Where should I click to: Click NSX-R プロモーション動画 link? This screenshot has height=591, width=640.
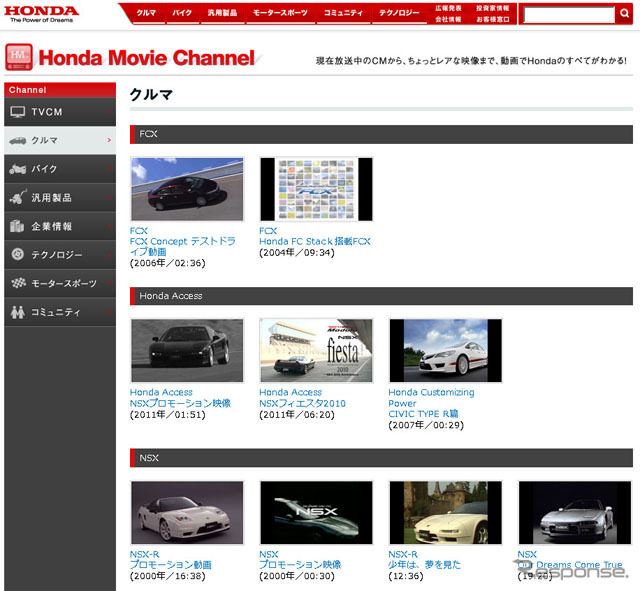[171, 565]
